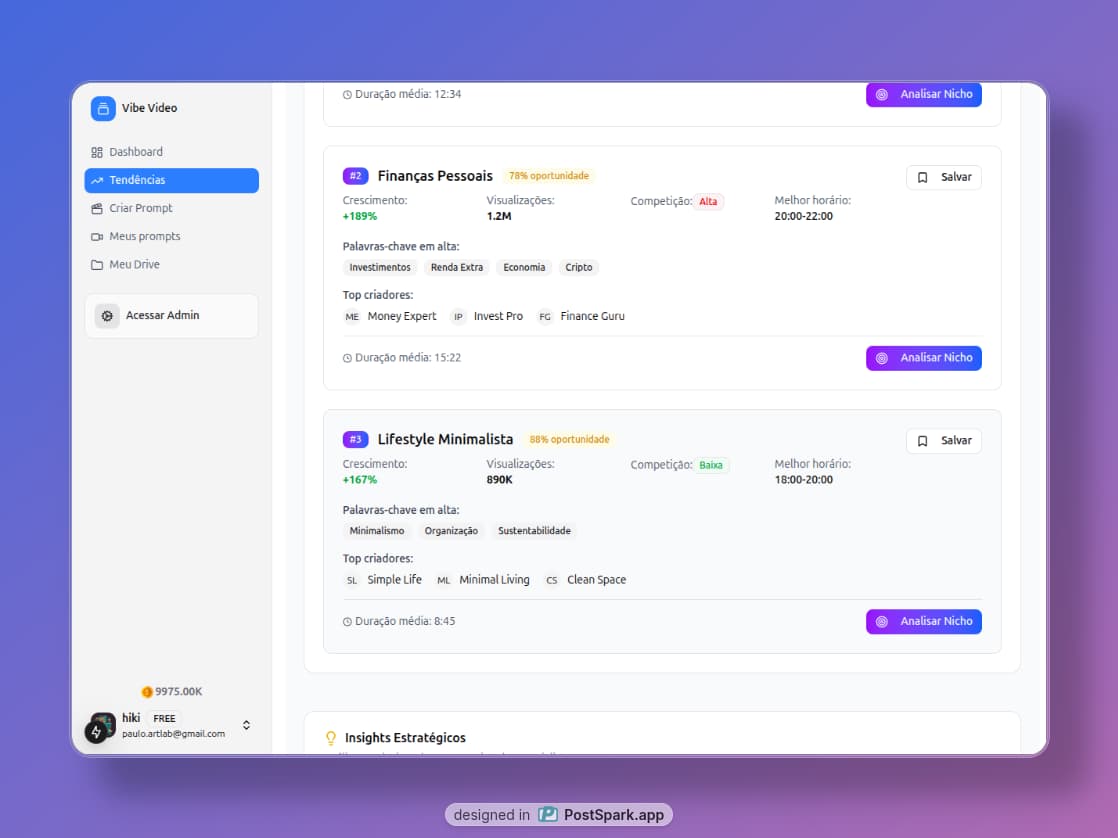Save the Finanças Pessoais niche
The width and height of the screenshot is (1118, 838).
(943, 177)
